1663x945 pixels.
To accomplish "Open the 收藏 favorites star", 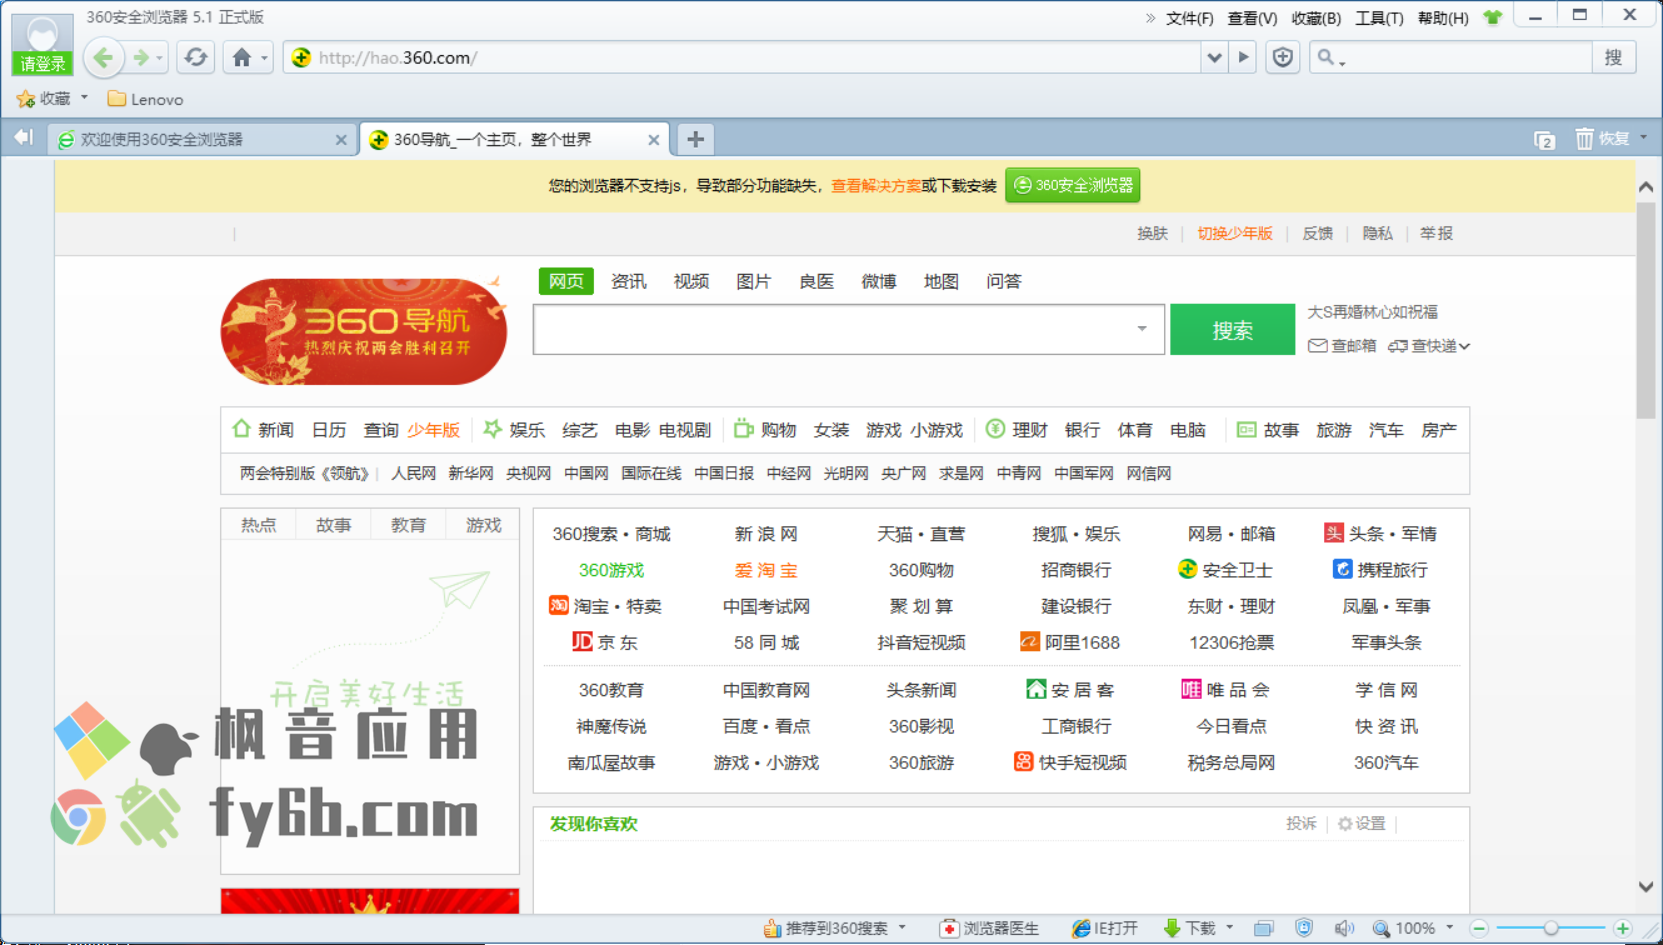I will click(26, 99).
